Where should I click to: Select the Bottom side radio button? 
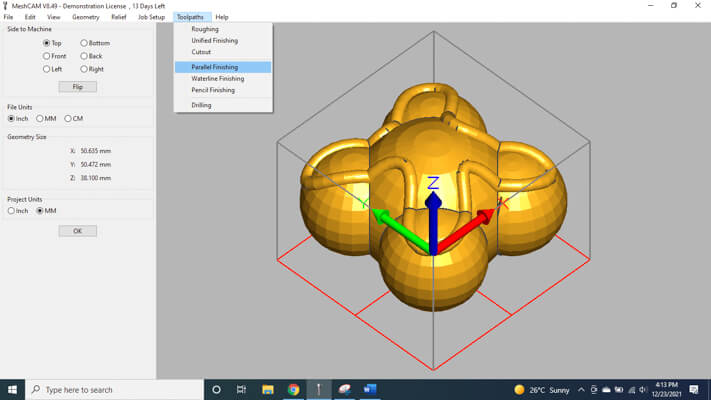pos(84,43)
